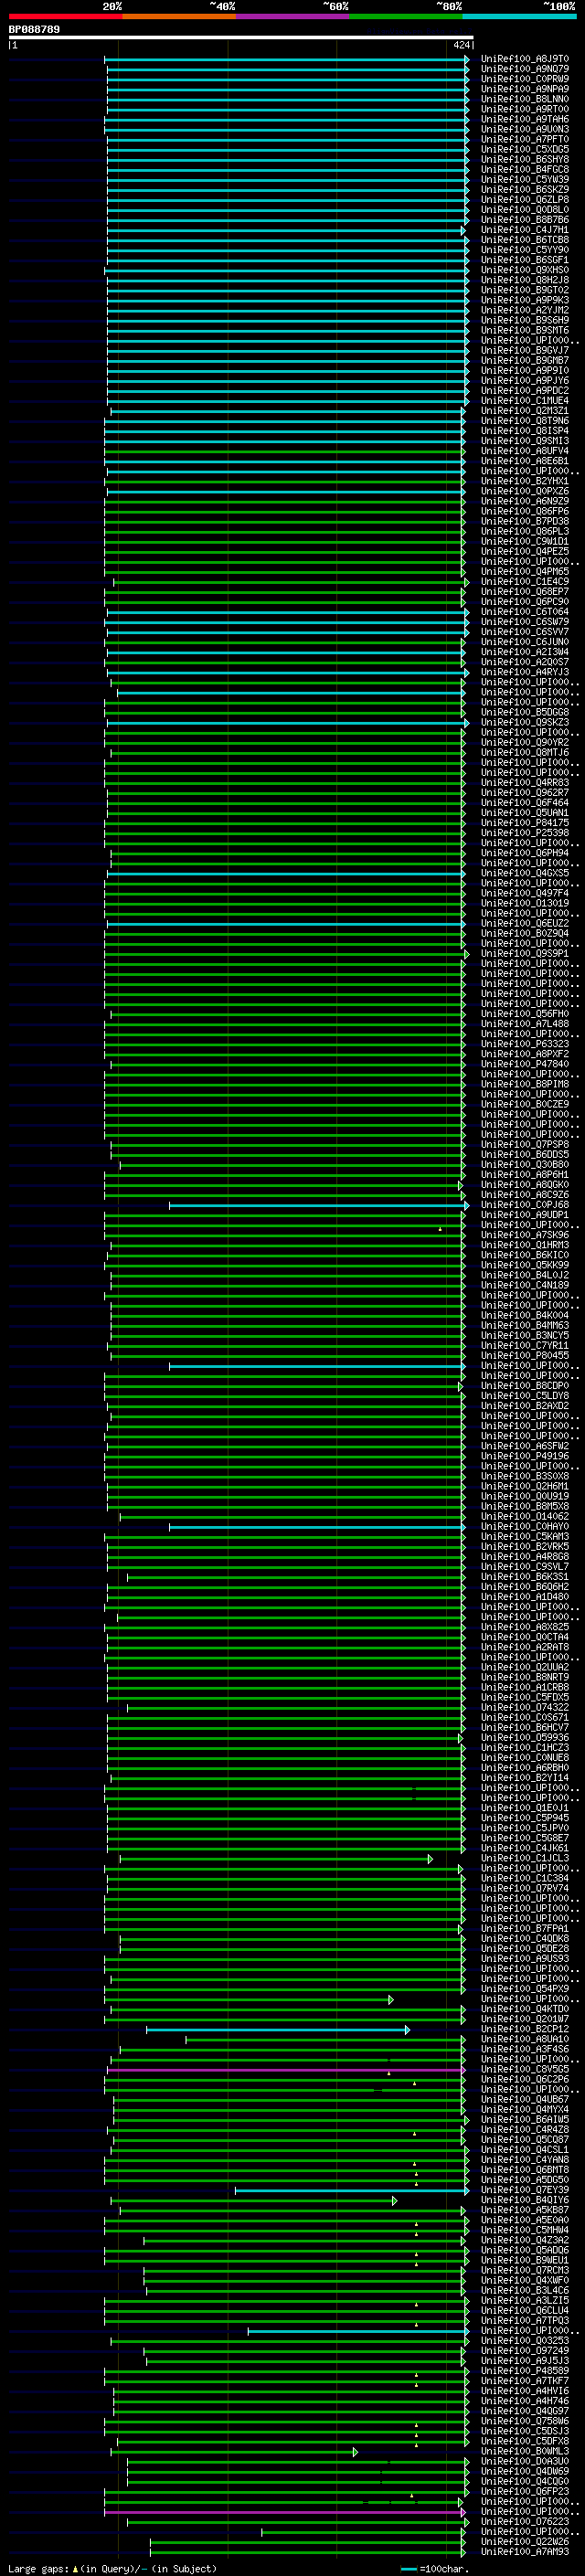This screenshot has height=2576, width=585.
Task: Click UniRef100_Q9XHS0 label
Action: pyautogui.click(x=525, y=270)
